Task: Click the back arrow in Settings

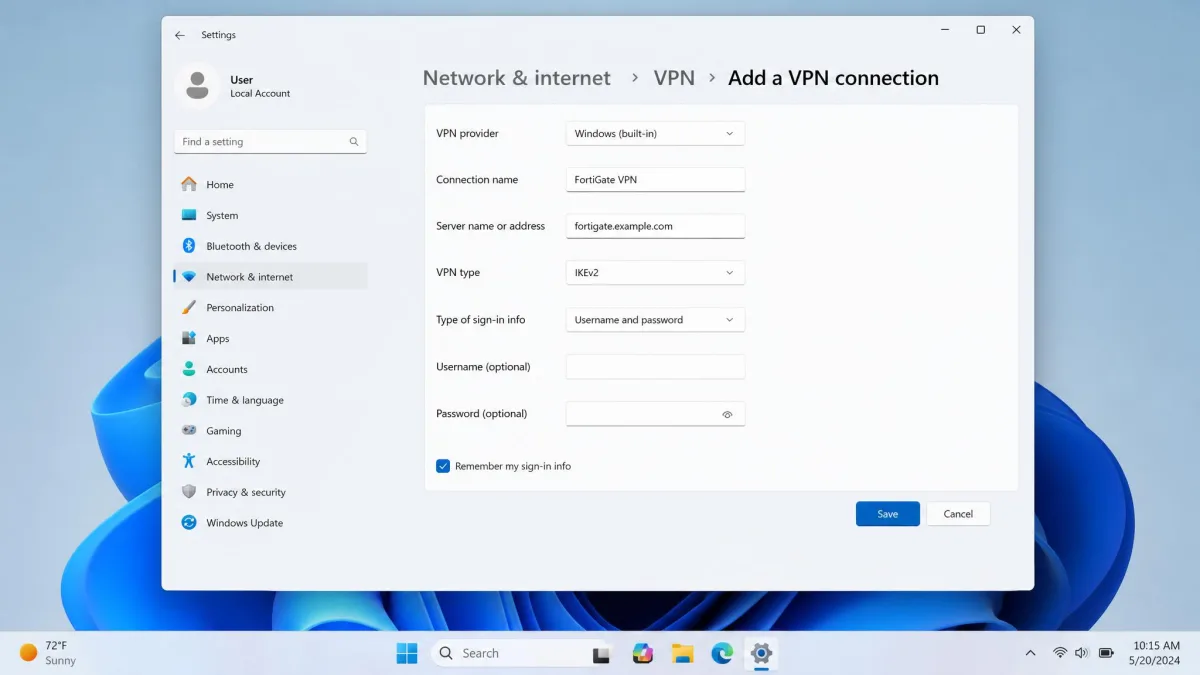Action: 180,35
